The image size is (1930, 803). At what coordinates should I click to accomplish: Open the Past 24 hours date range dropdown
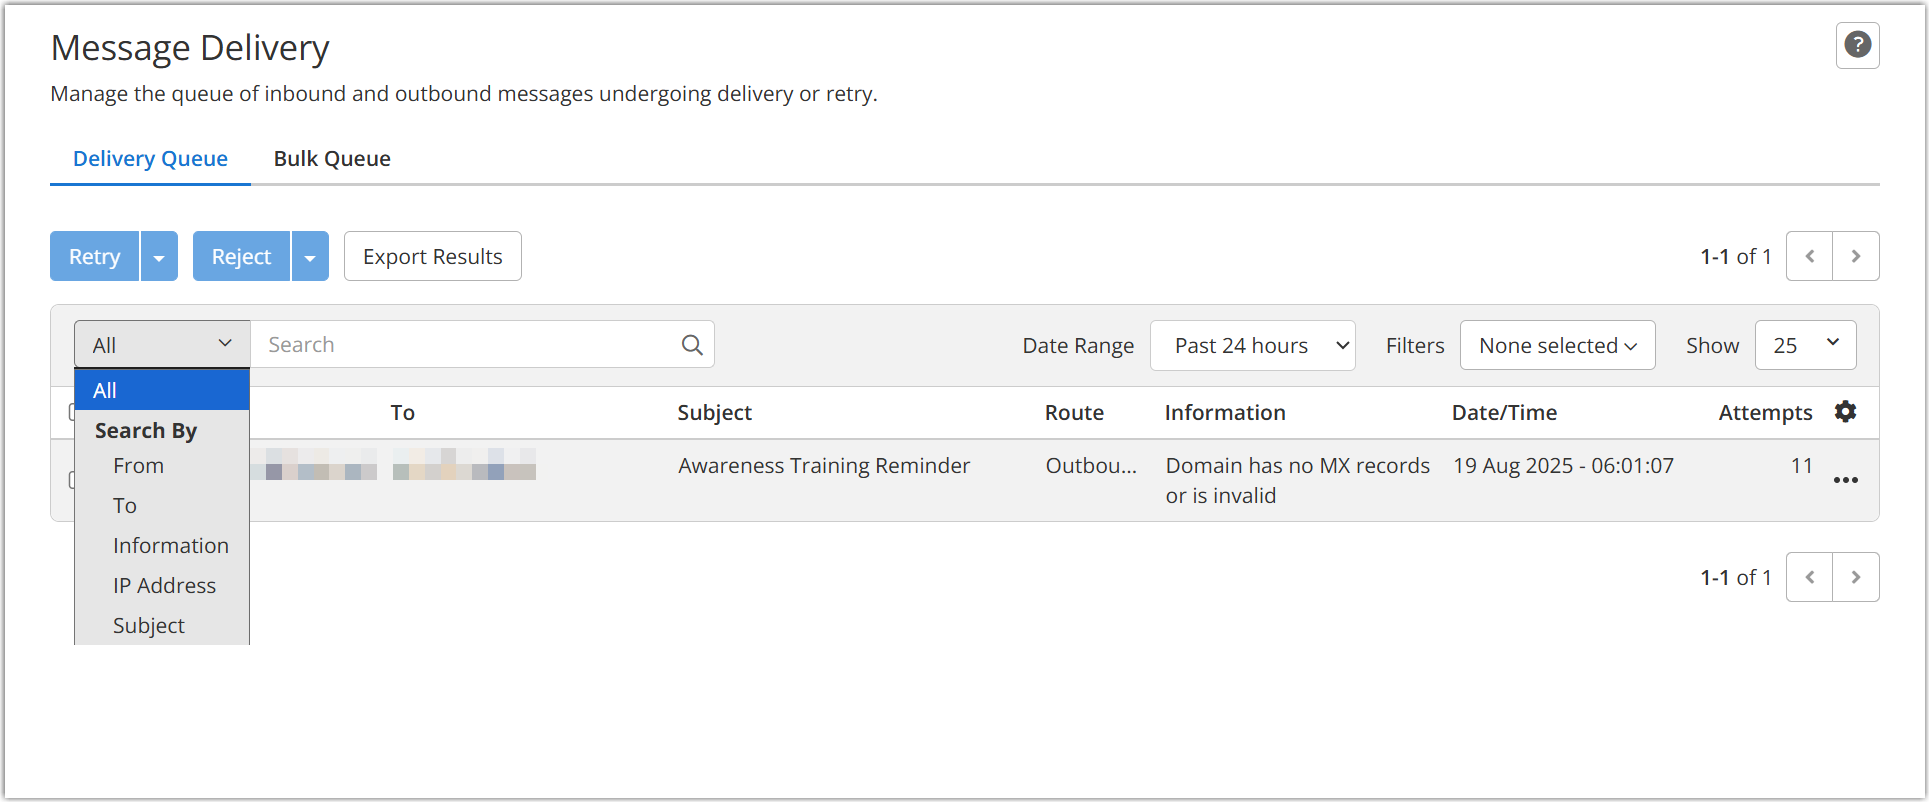coord(1252,345)
